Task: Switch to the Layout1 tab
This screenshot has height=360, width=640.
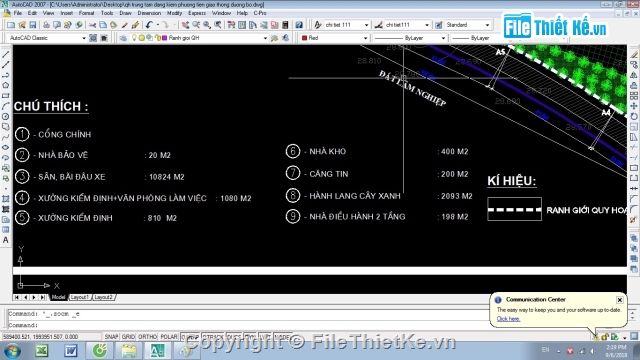Action: [x=80, y=297]
